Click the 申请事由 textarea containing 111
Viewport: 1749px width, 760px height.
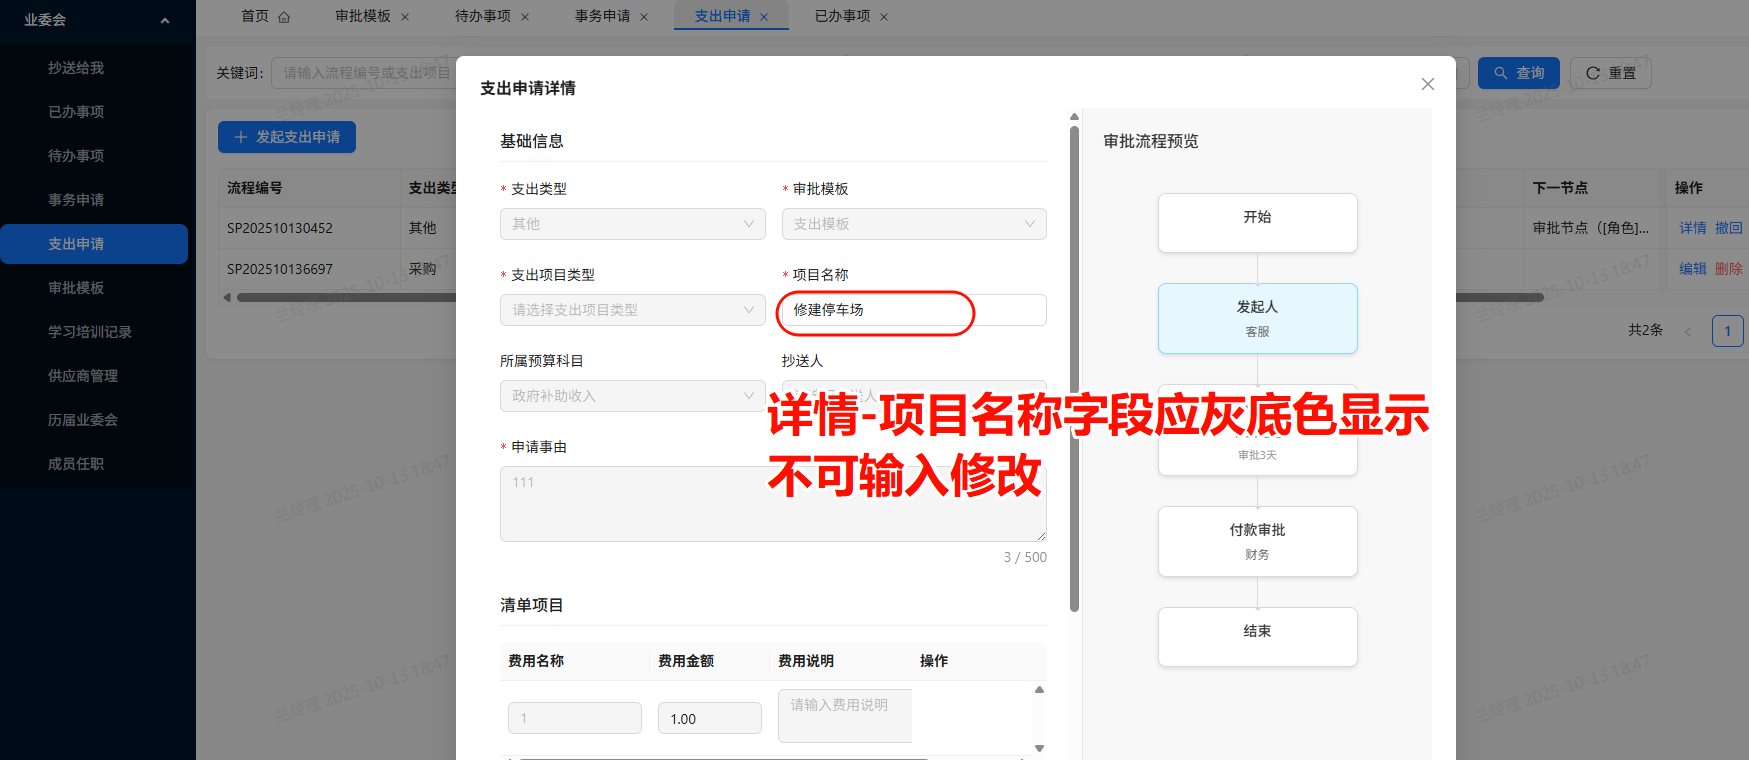point(773,504)
